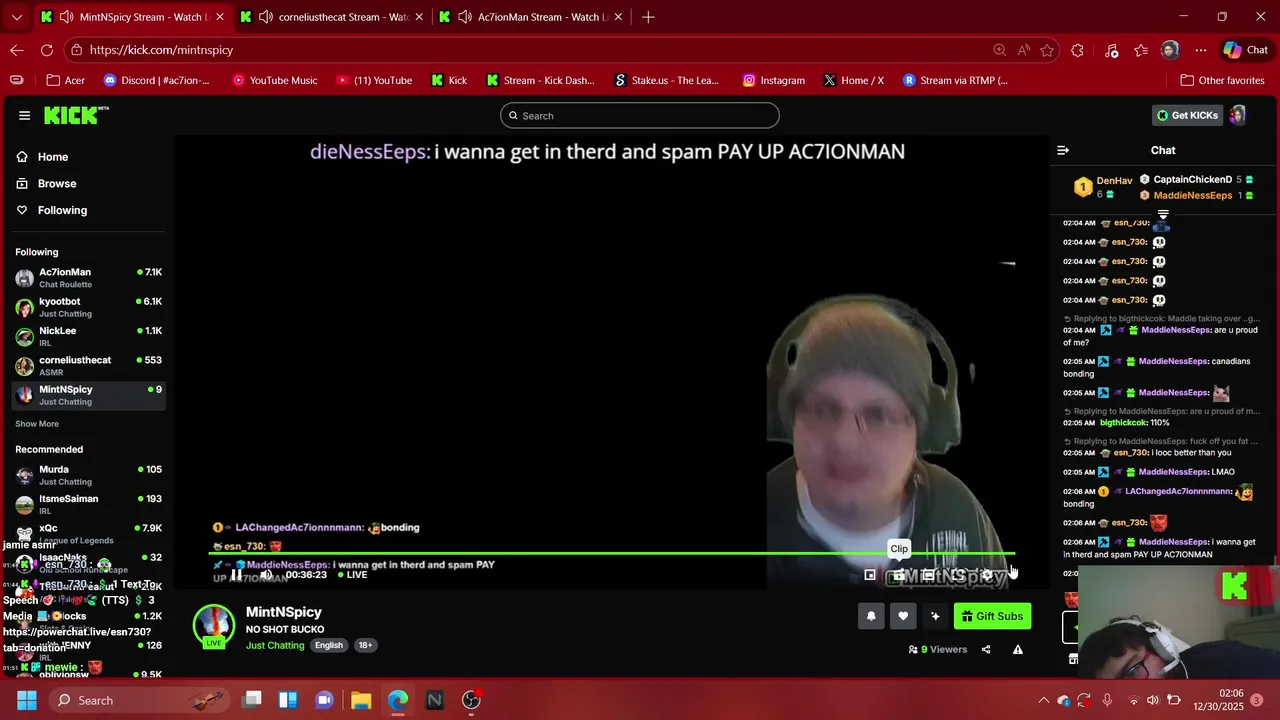The height and width of the screenshot is (720, 1280).
Task: Select MintNSpicy channel in Following list
Action: coord(88,395)
